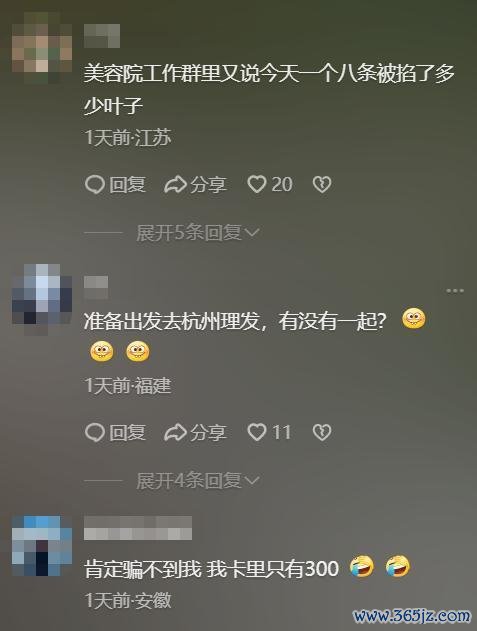Expand 展开5条回复 replies
Image resolution: width=477 pixels, height=631 pixels.
click(x=198, y=232)
